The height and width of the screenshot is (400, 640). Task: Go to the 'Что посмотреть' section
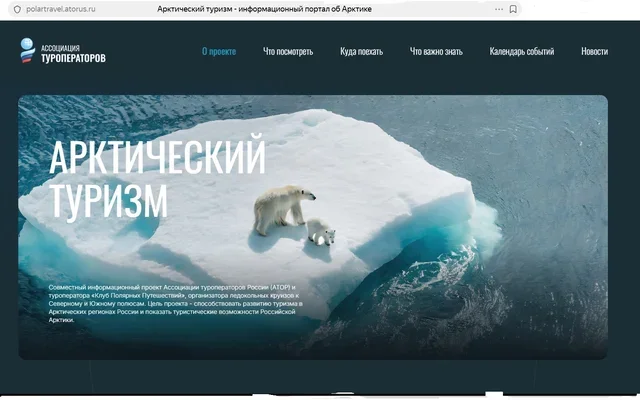point(288,51)
